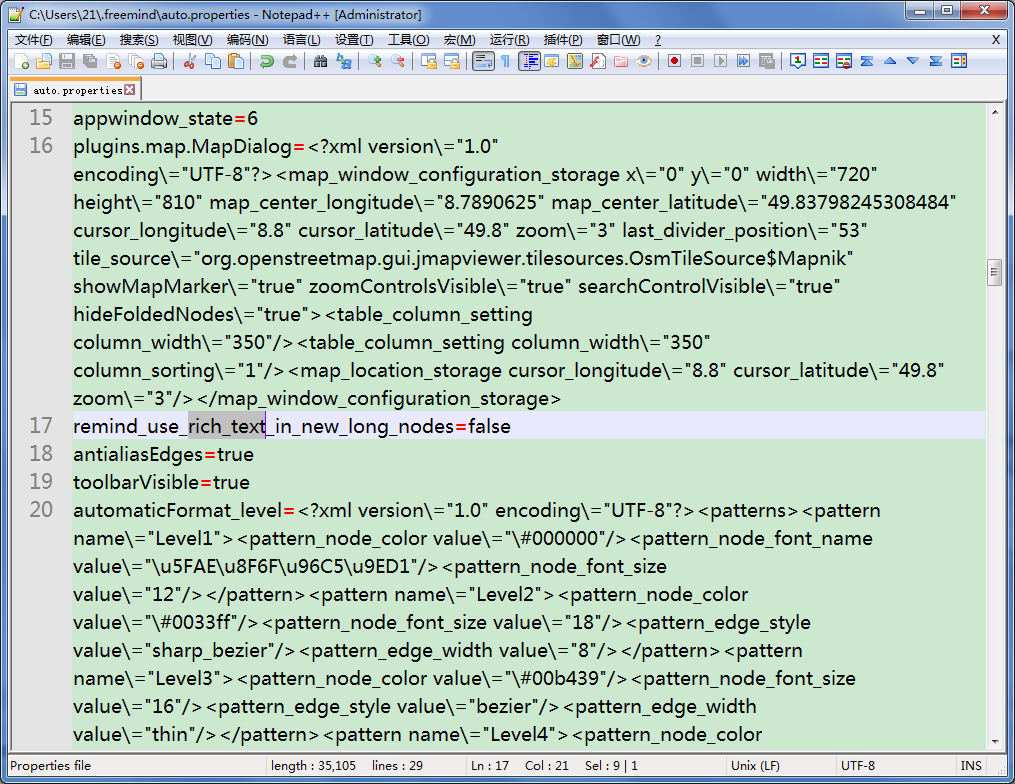The width and height of the screenshot is (1015, 784).
Task: Toggle show all characters pilcrow icon
Action: coord(505,62)
